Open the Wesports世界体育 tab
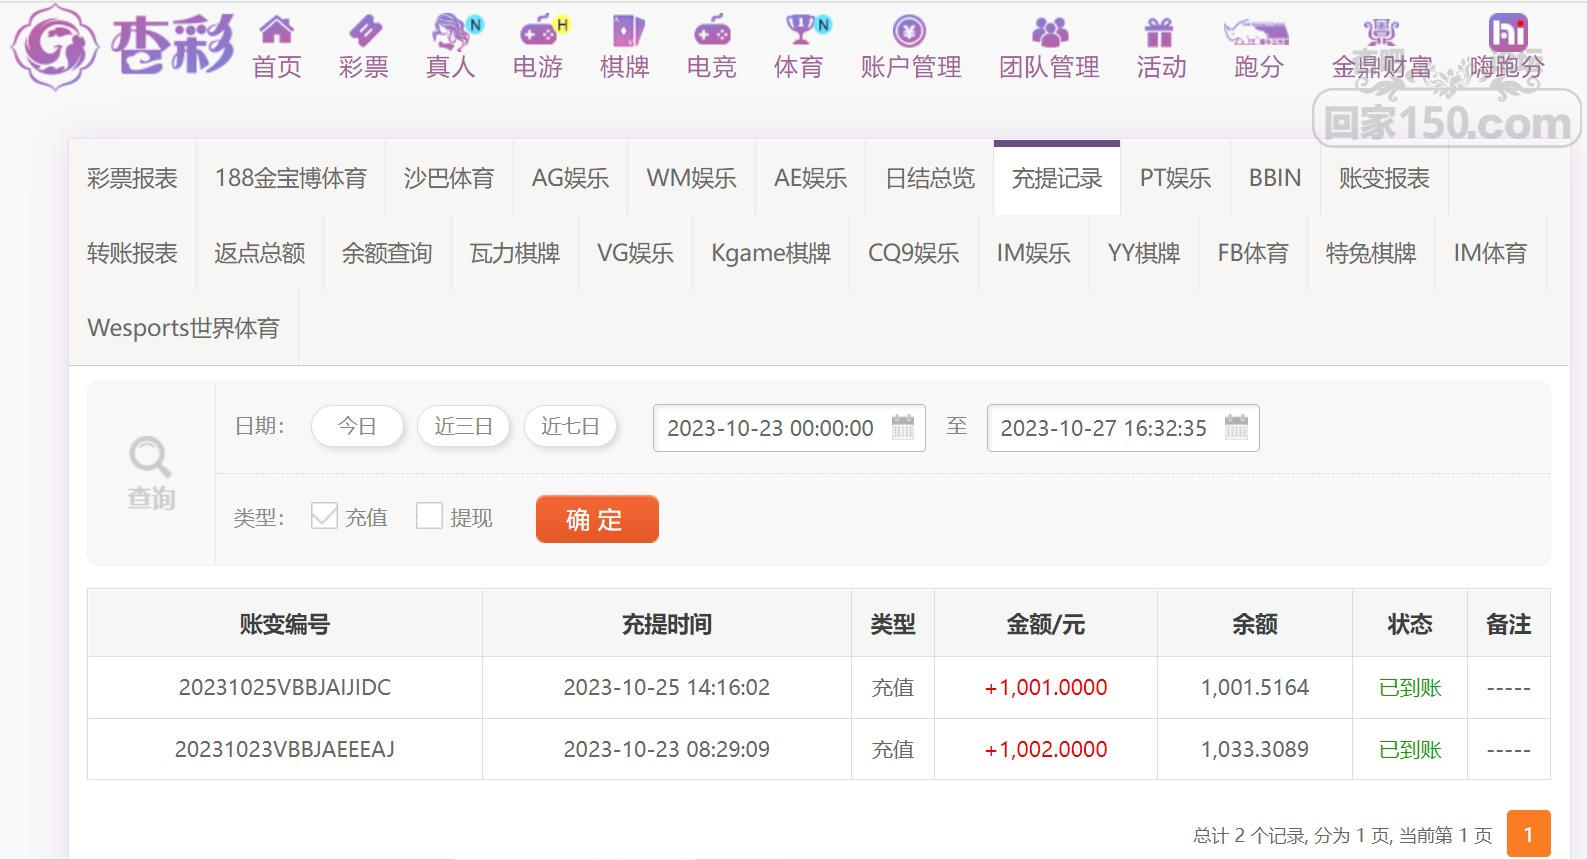Screen dimensions: 1587x860 184,328
